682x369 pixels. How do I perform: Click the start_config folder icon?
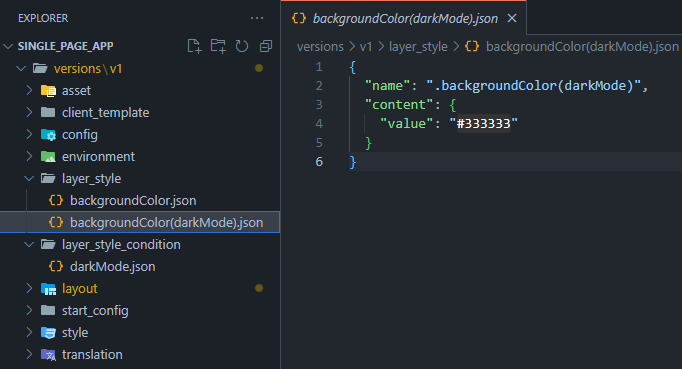coord(48,310)
